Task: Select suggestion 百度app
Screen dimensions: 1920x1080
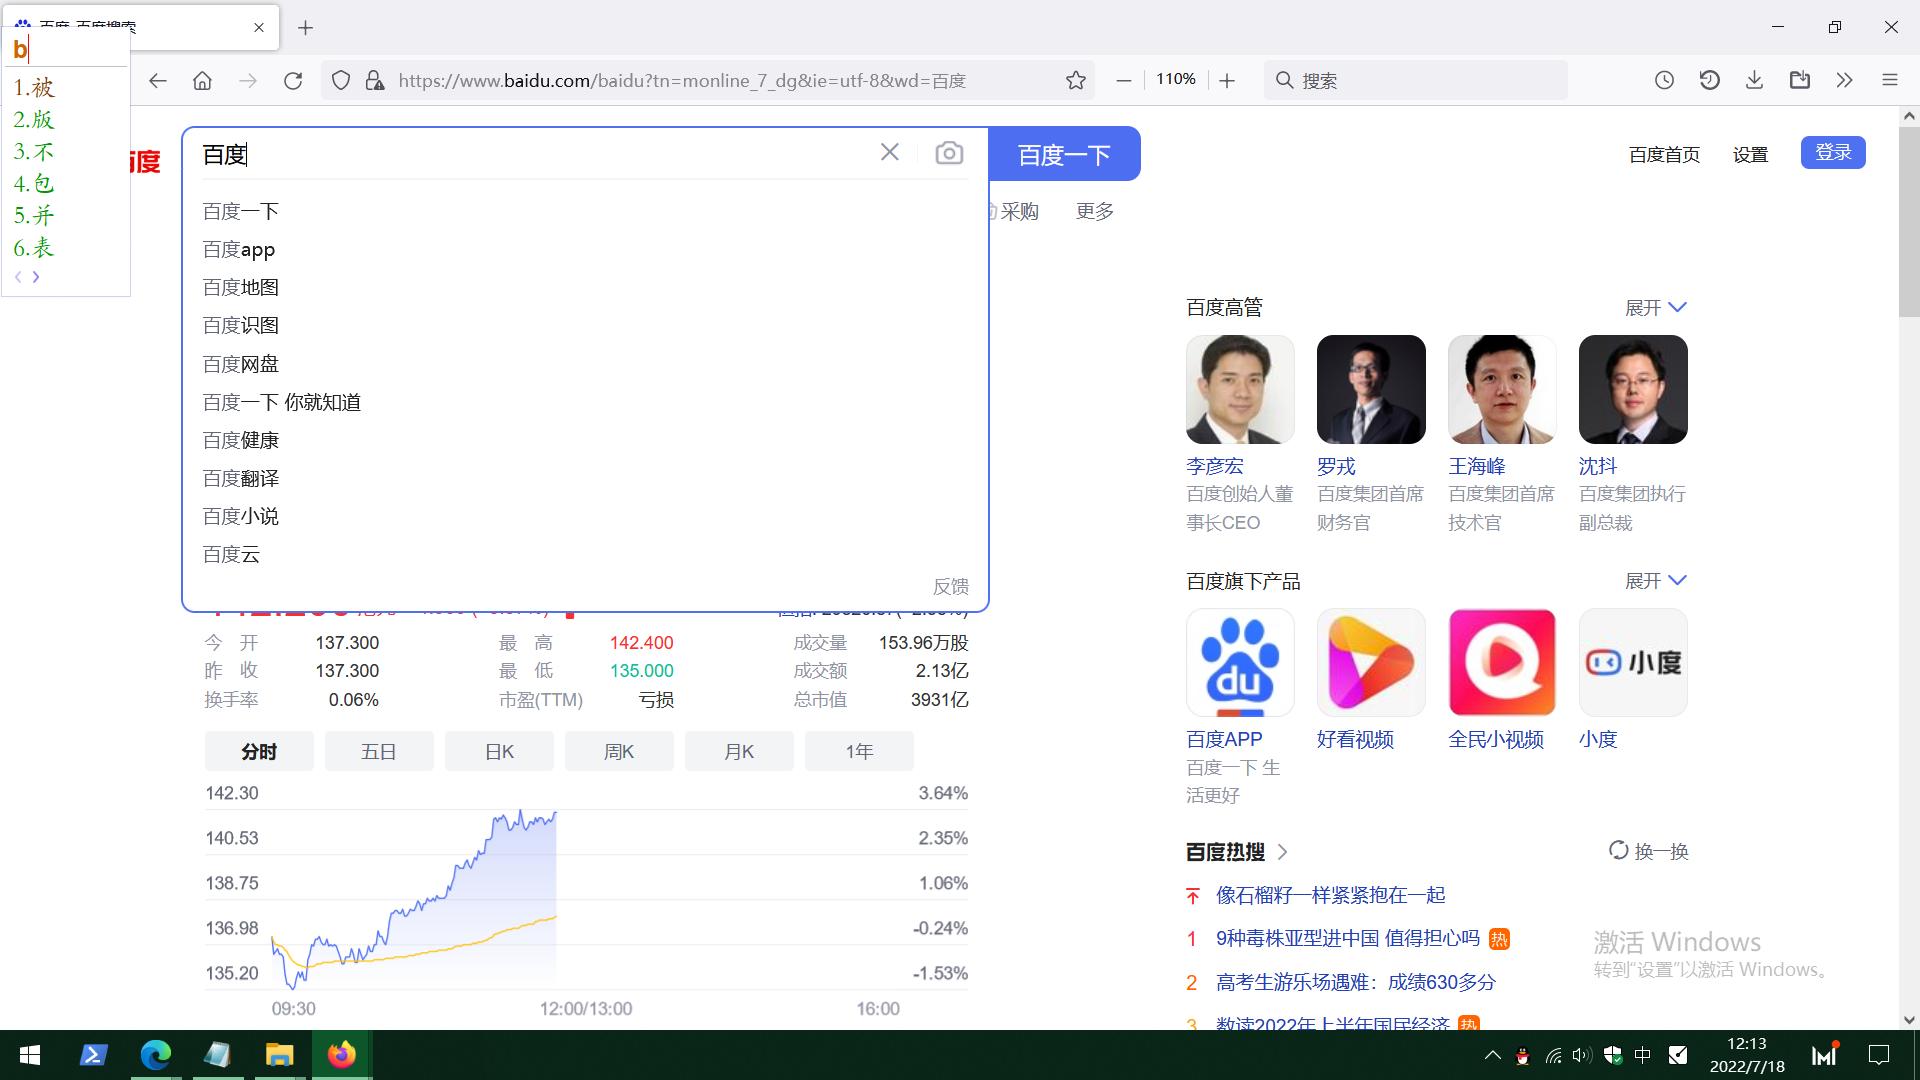Action: [239, 250]
